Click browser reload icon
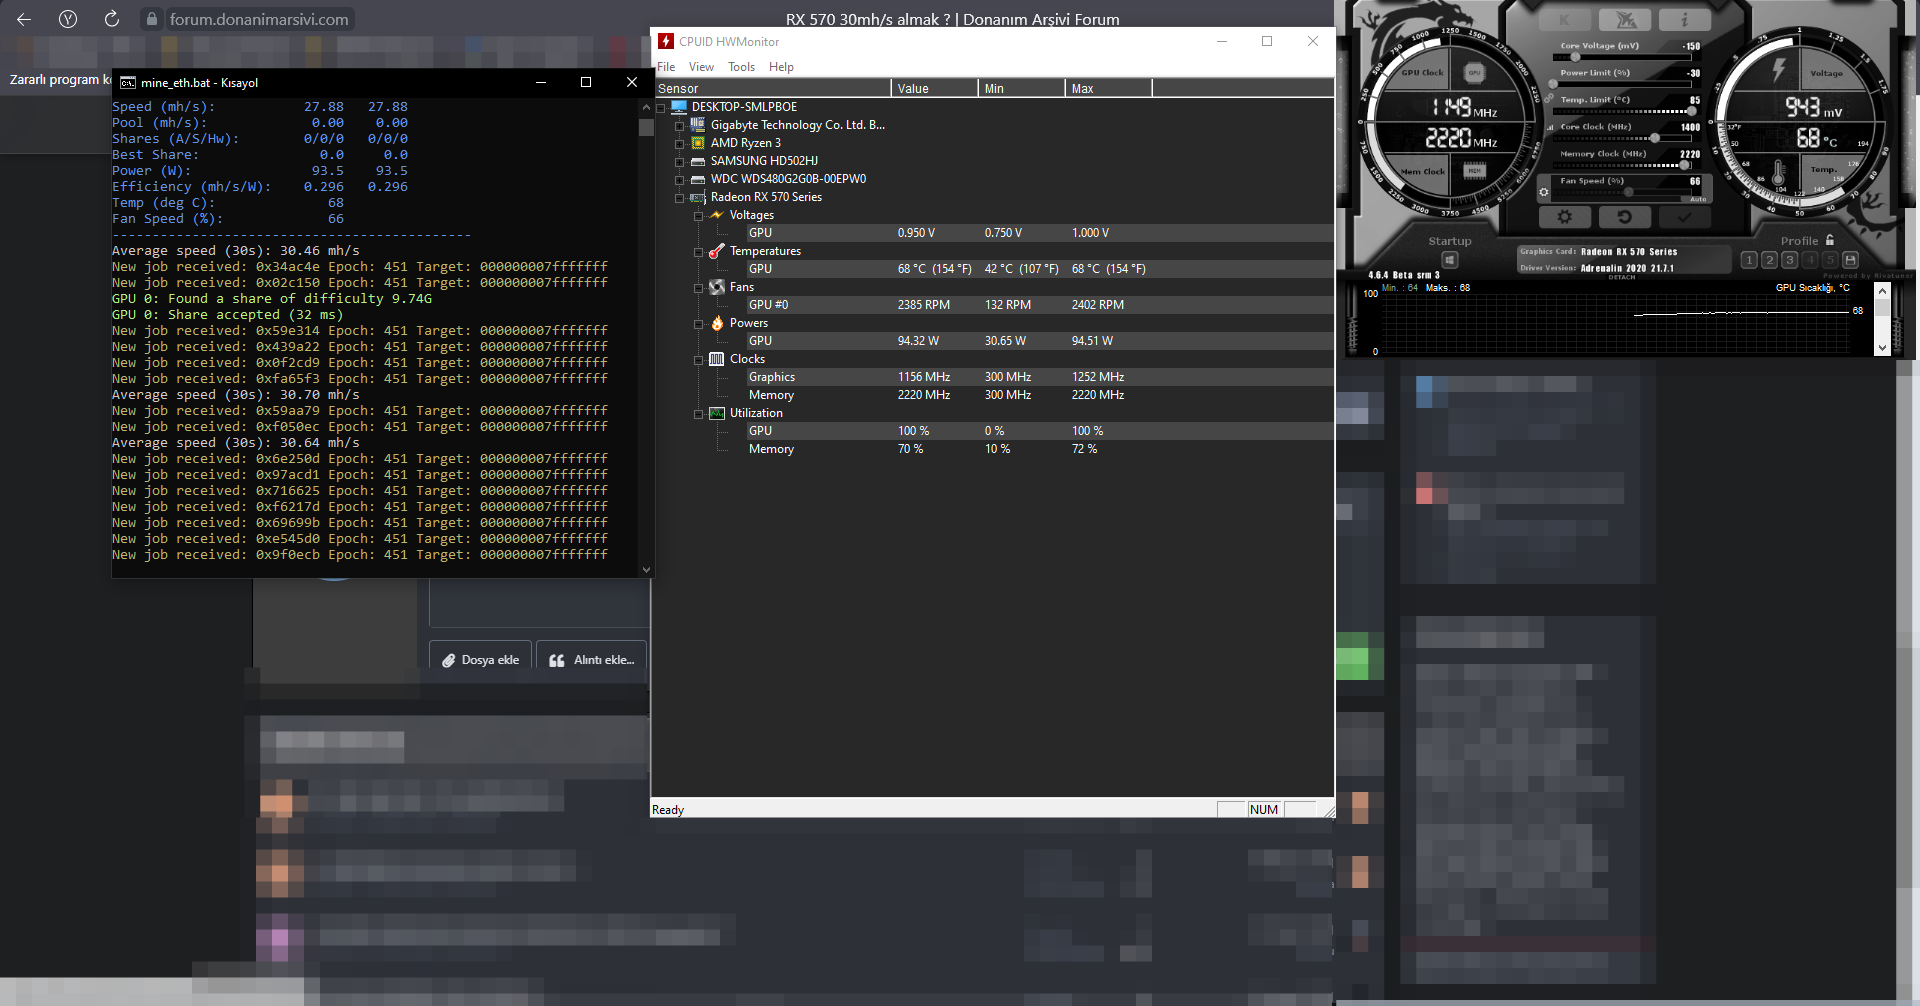Viewport: 1920px width, 1006px height. point(112,19)
